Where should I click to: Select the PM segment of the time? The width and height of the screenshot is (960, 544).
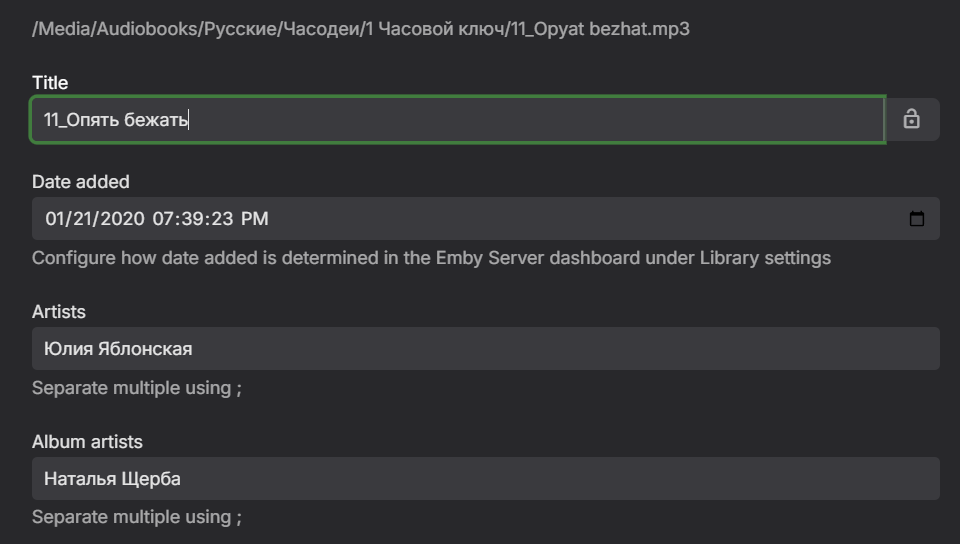point(254,219)
